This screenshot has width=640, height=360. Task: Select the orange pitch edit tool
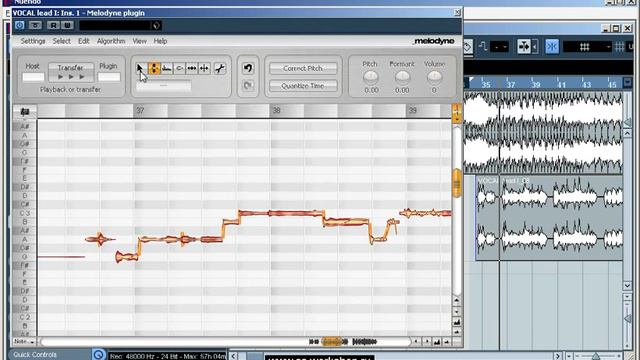154,69
